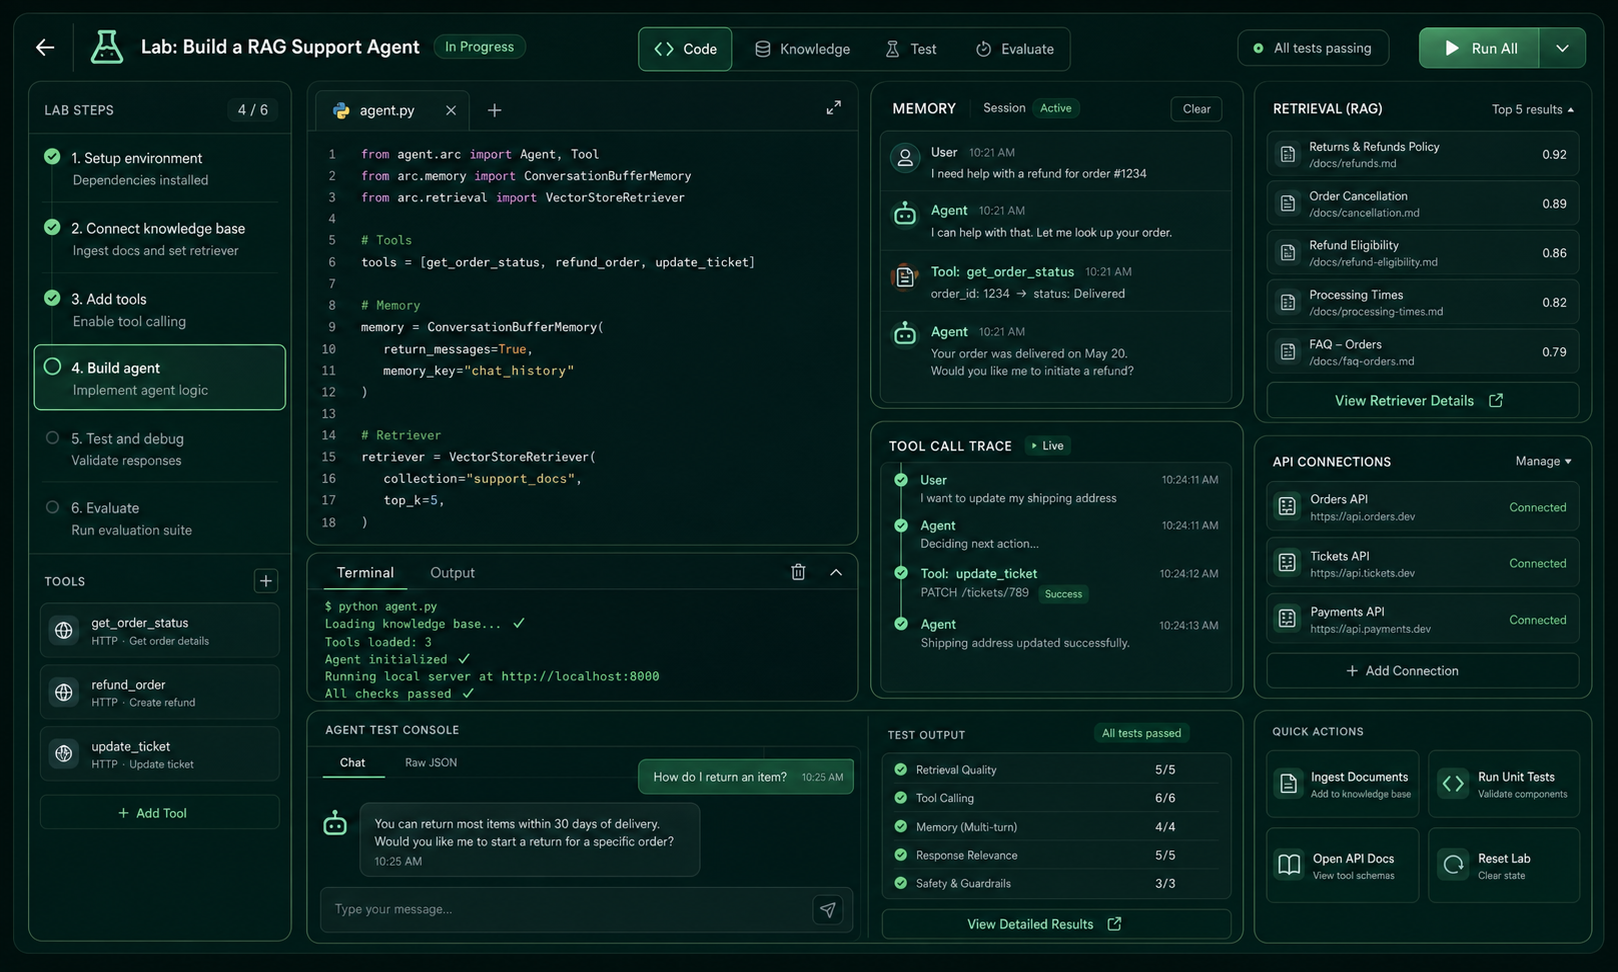Open the Output tab in terminal panel

click(x=452, y=573)
